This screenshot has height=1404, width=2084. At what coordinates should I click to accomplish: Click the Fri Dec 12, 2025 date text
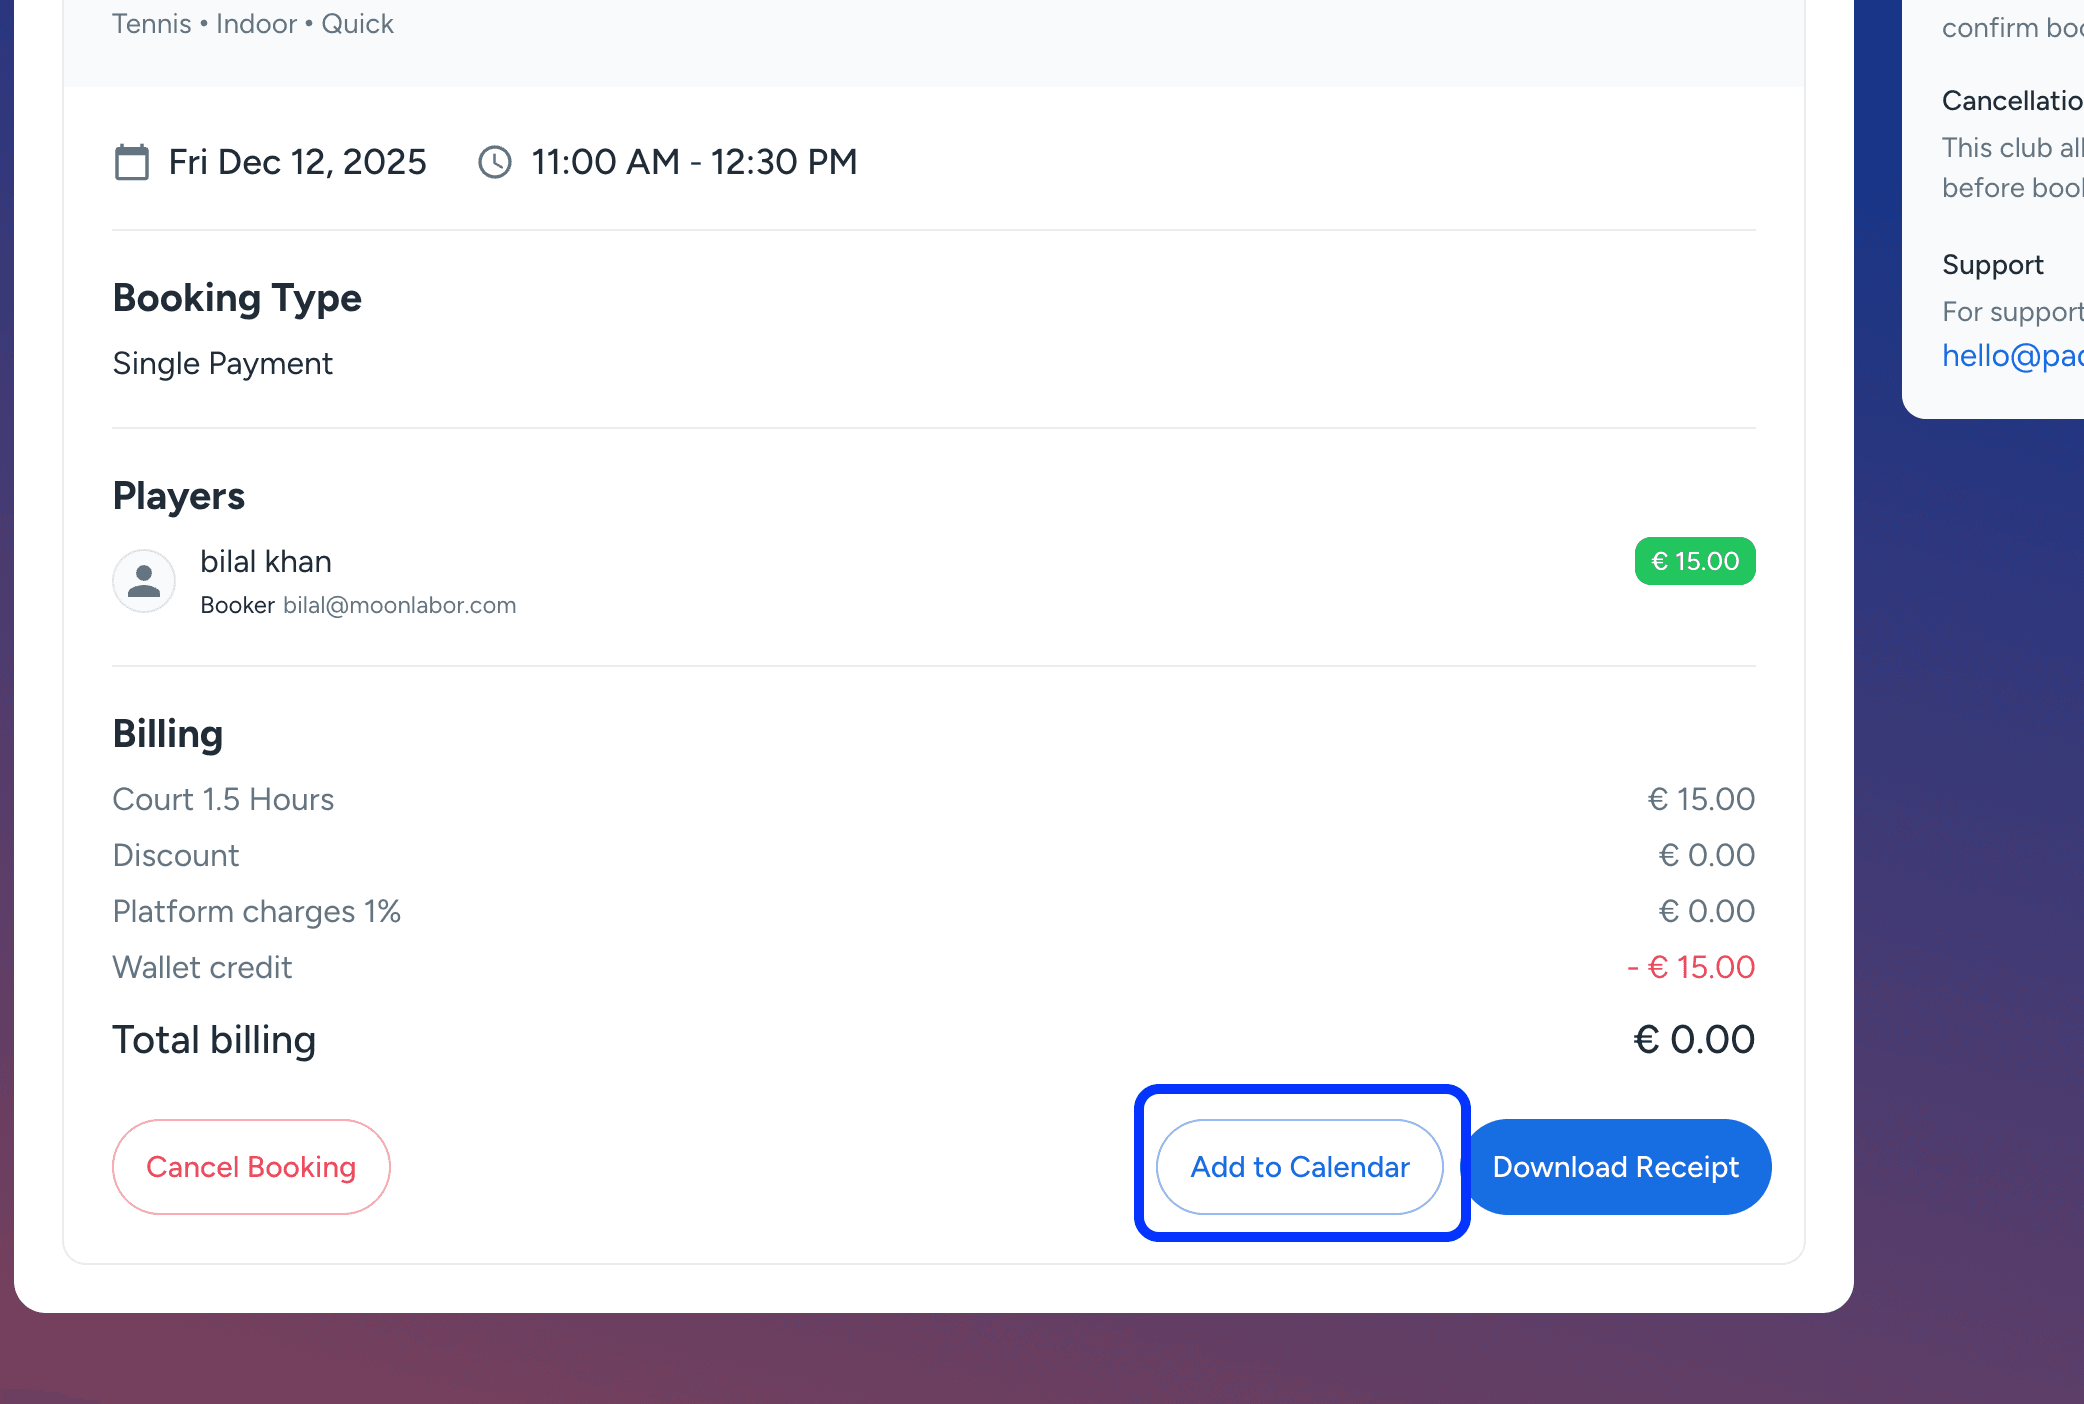click(x=297, y=162)
